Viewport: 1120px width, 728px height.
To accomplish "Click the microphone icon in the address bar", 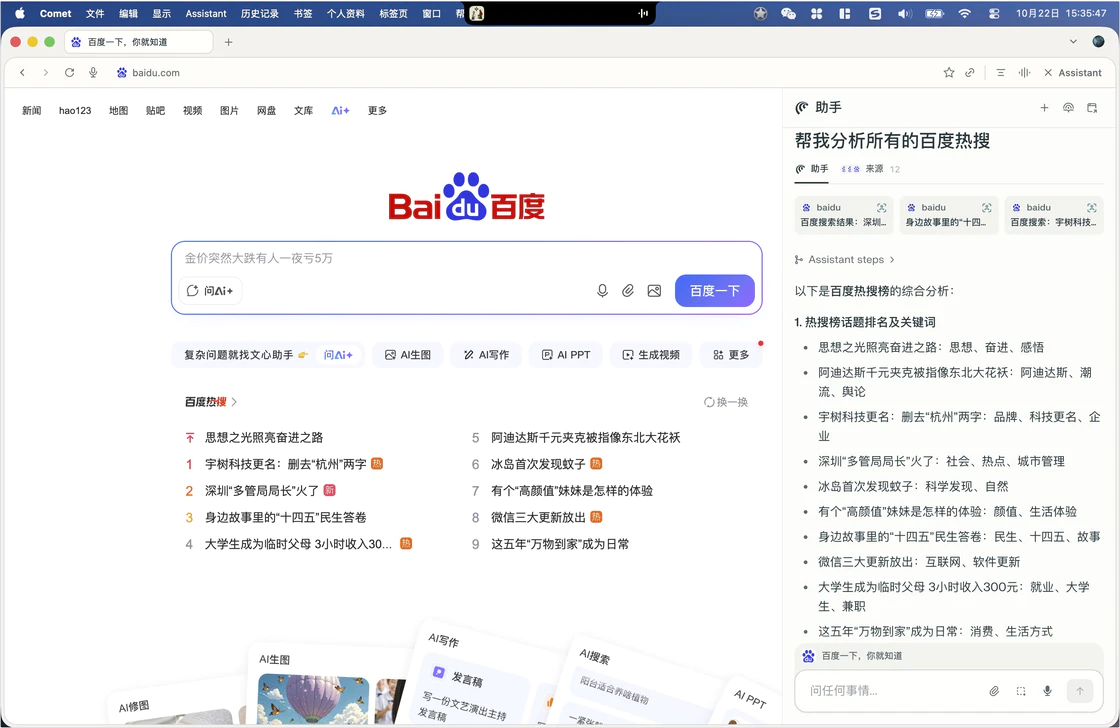I will click(x=92, y=72).
